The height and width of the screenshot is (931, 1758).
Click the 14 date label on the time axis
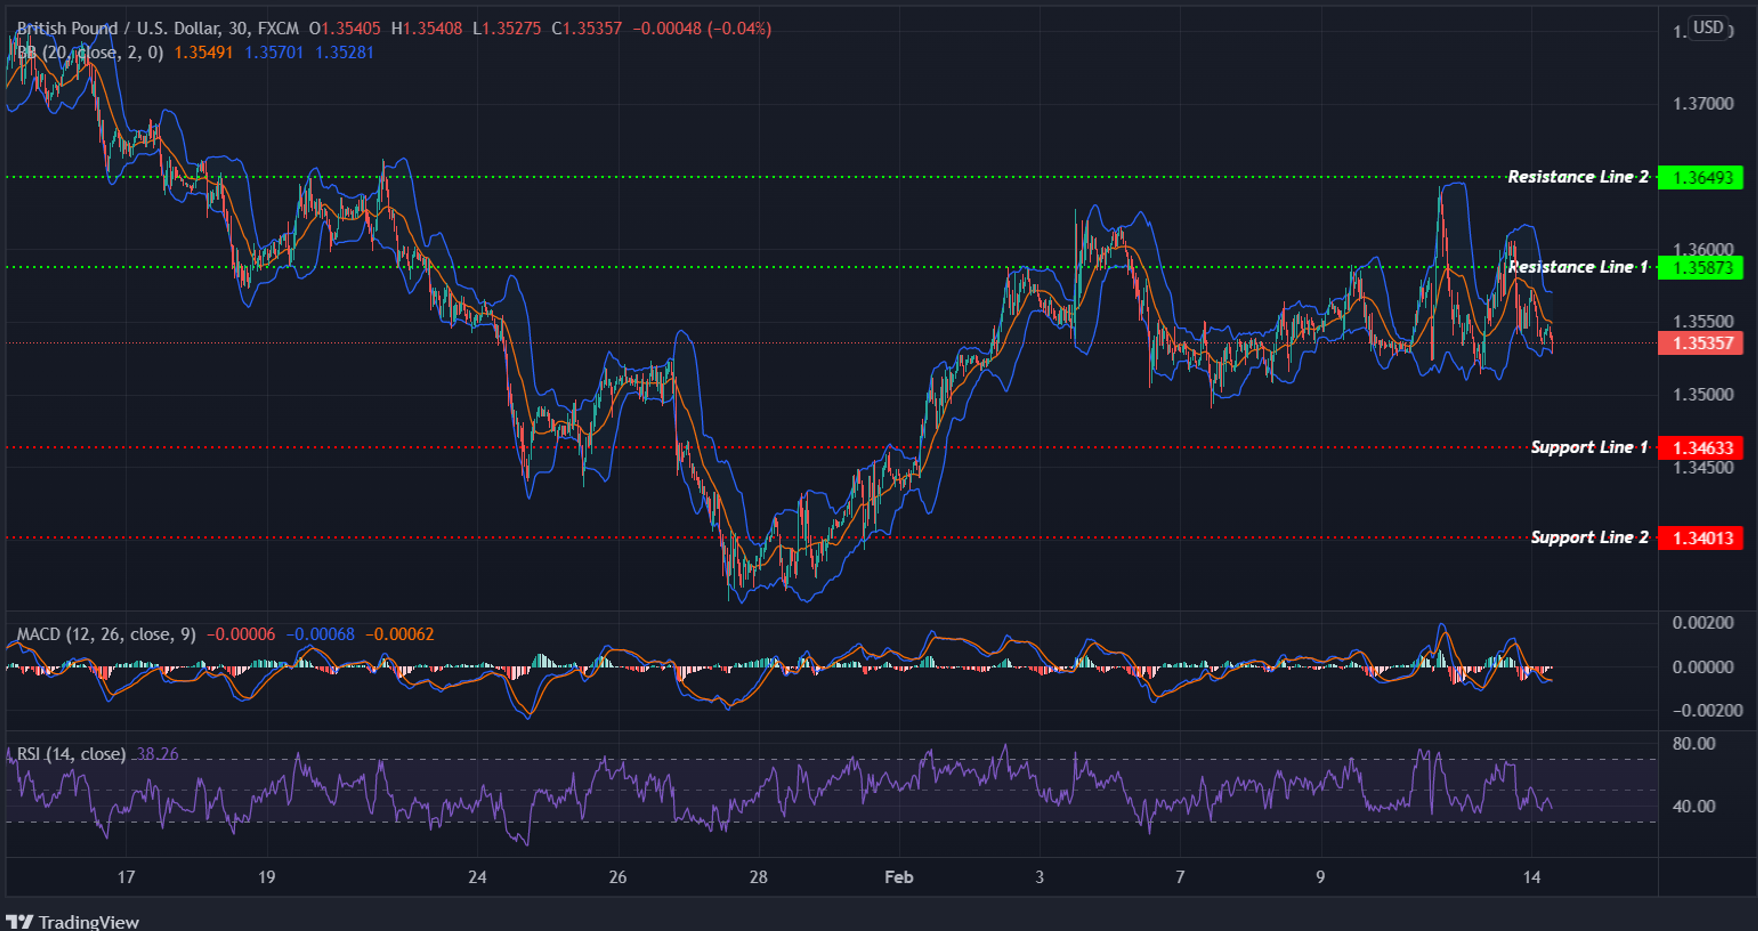[x=1531, y=877]
